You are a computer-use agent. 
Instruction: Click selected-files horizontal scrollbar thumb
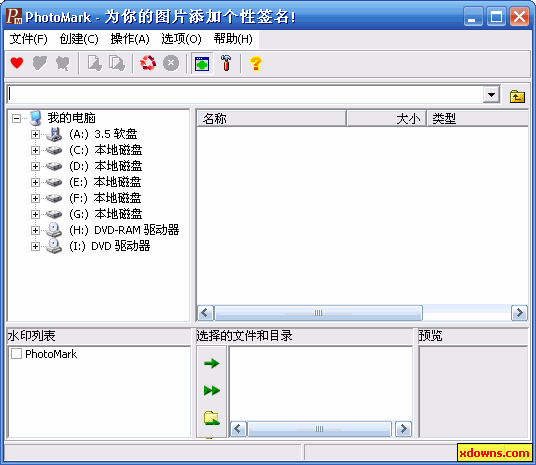point(319,428)
